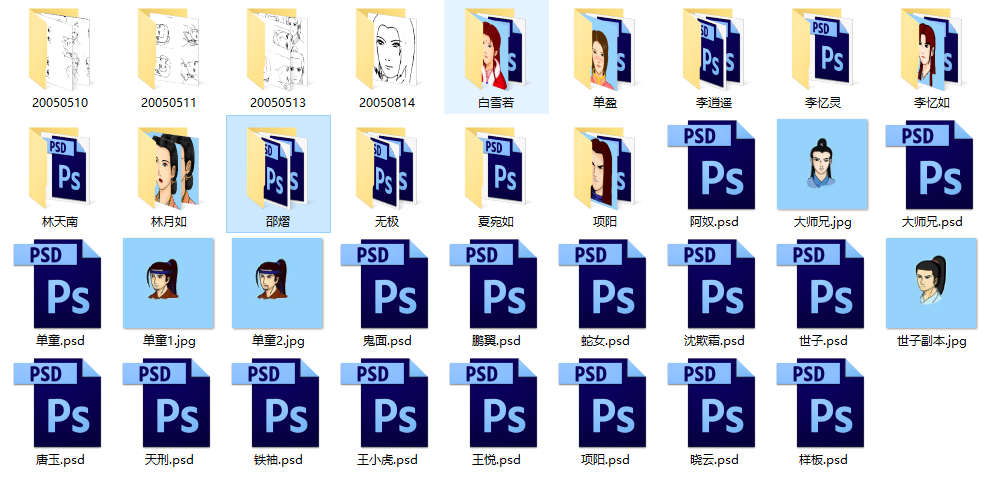The image size is (984, 478).
Task: Open the 20050510 folder
Action: (60, 49)
